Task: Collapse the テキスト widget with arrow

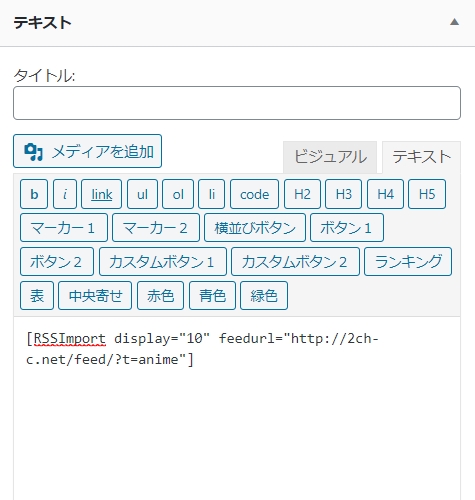Action: 454,22
